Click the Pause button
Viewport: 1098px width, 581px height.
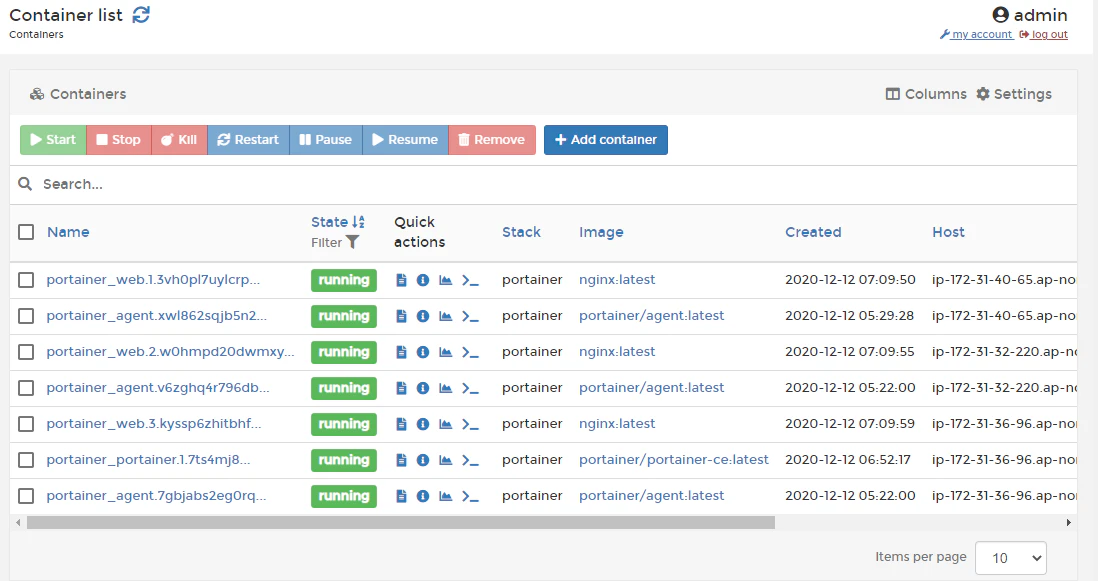coord(326,140)
